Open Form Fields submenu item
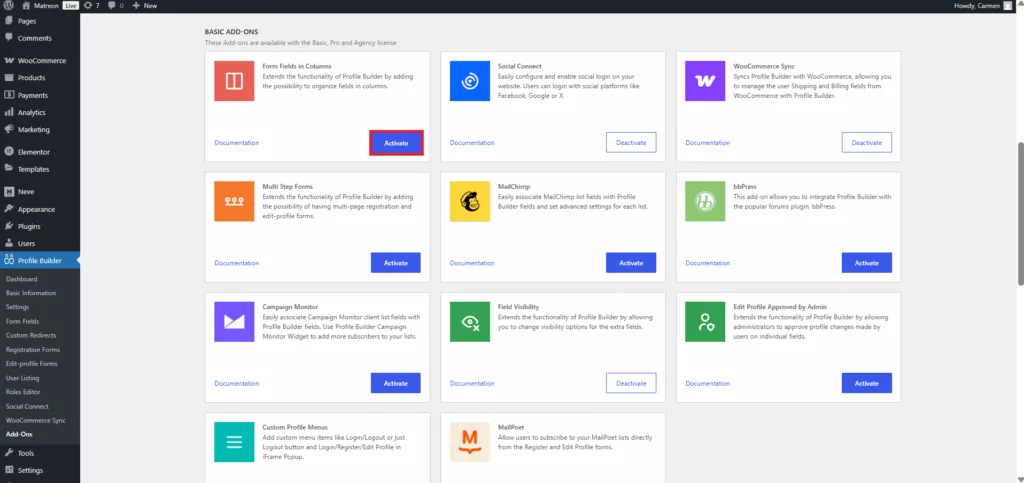1024x483 pixels. pos(22,321)
